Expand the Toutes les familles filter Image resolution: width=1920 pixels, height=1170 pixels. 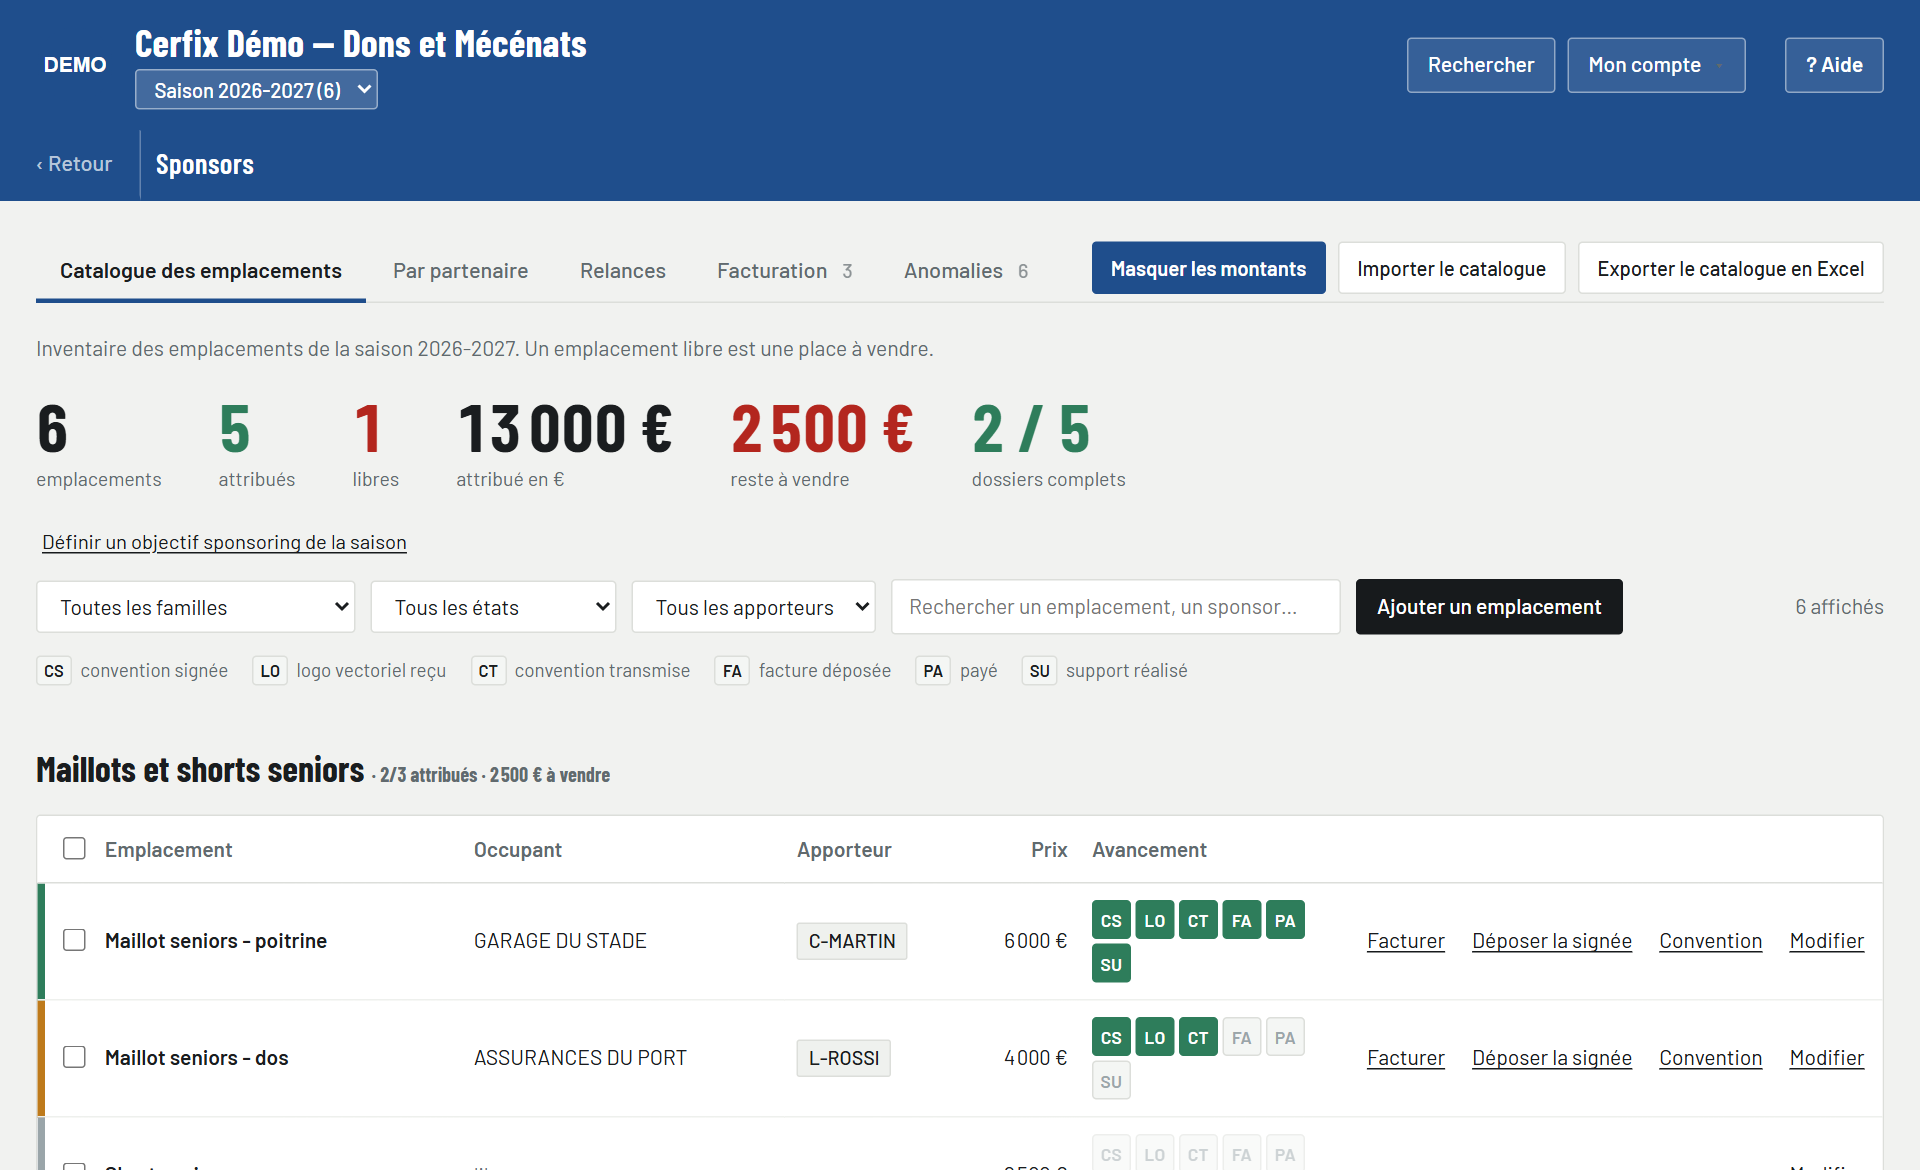[196, 607]
